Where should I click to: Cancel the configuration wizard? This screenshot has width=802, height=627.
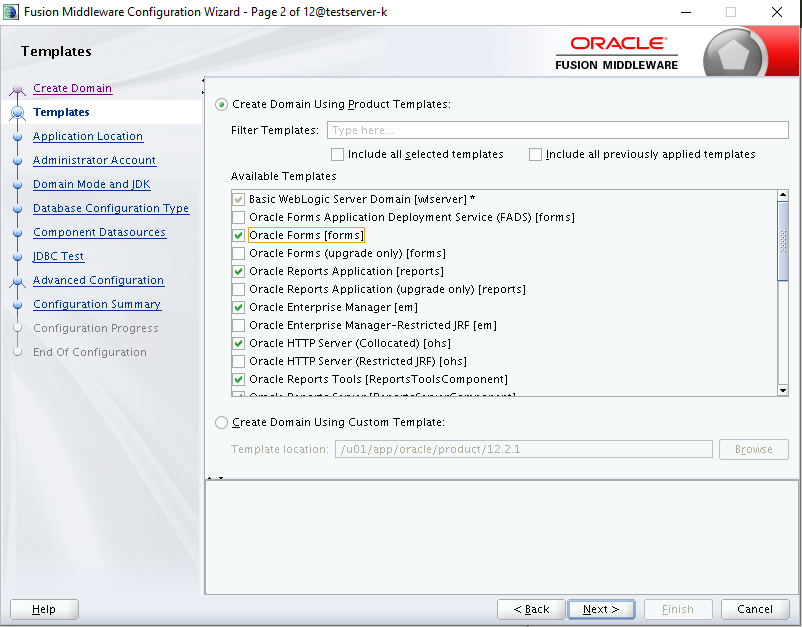[755, 610]
